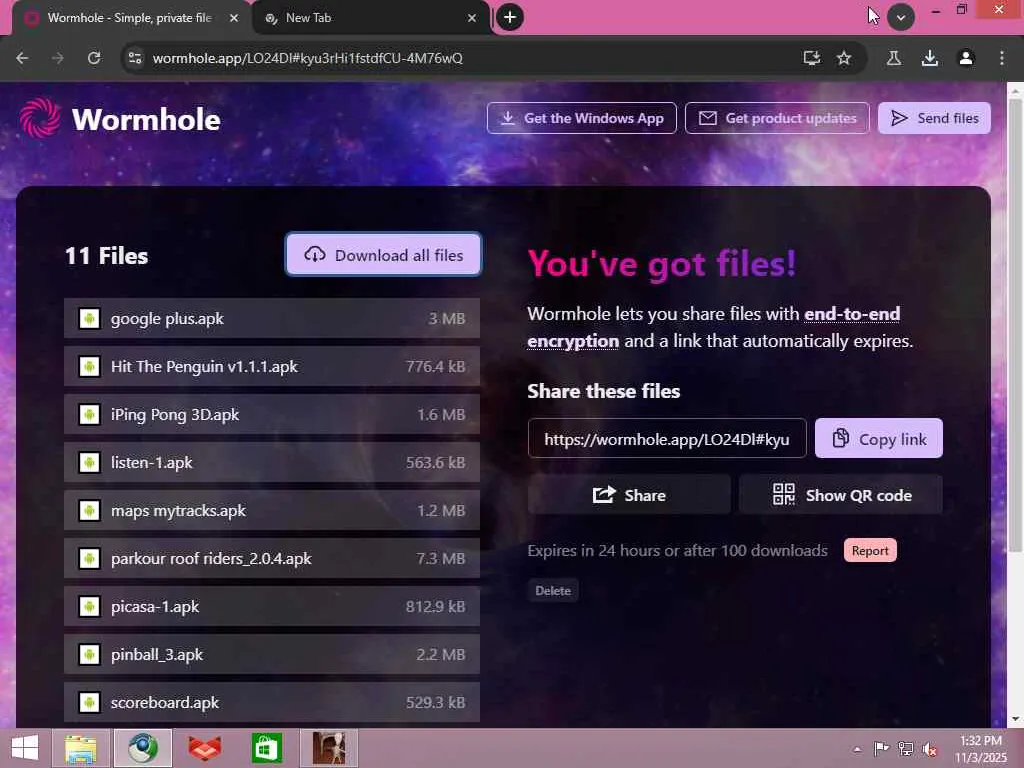
Task: Click the iPing Pong 3D.apk icon
Action: tap(89, 415)
